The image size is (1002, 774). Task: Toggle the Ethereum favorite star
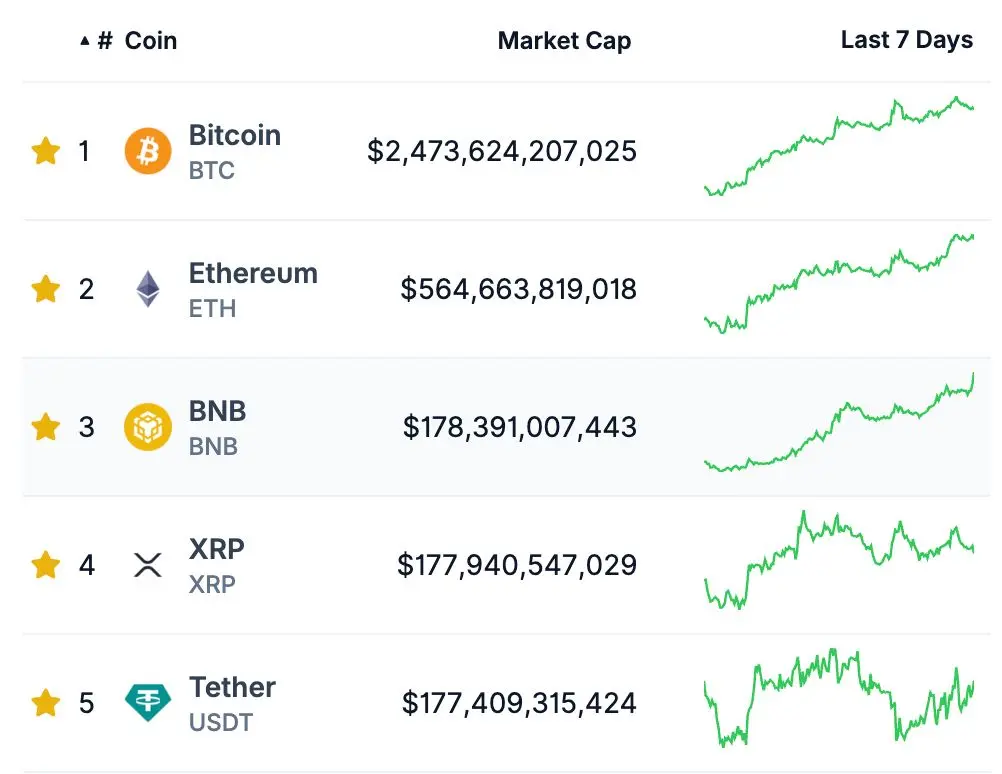coord(46,289)
